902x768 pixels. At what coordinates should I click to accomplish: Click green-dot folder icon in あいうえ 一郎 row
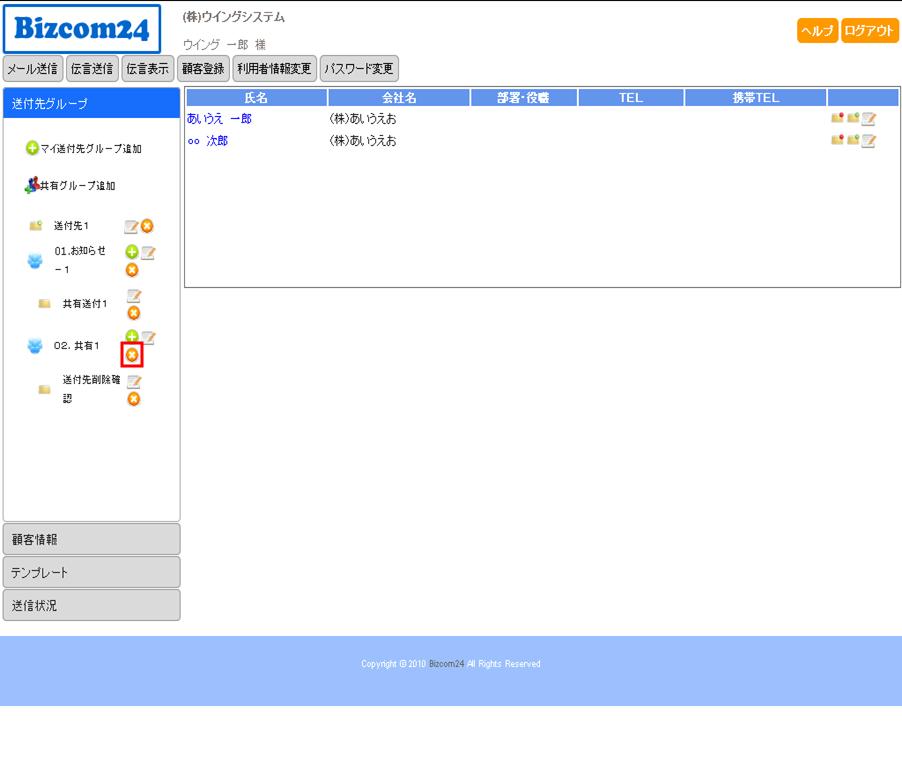pos(853,118)
